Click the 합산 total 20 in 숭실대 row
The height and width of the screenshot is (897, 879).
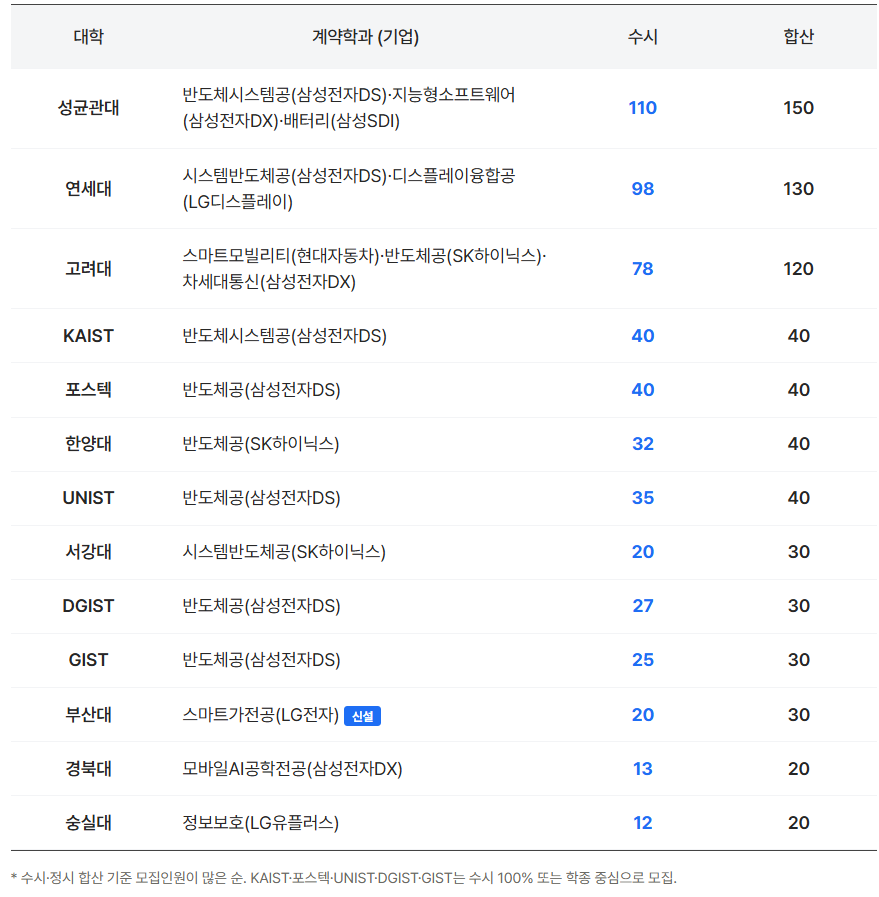798,823
